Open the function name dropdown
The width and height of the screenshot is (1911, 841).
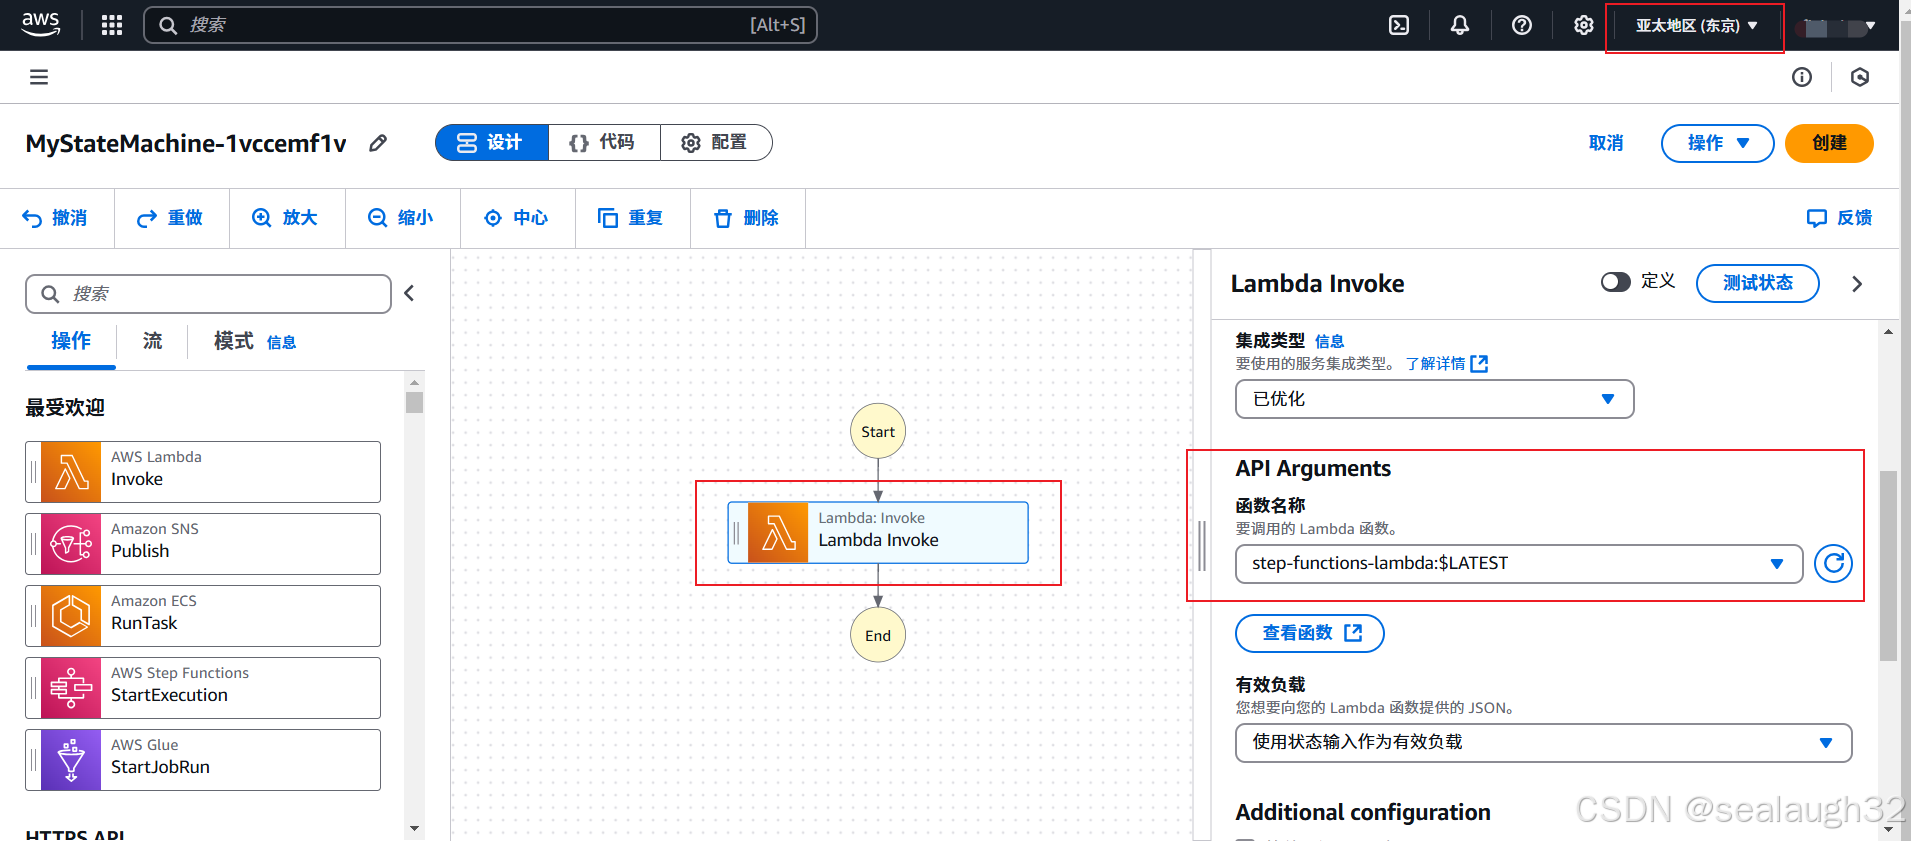(x=1519, y=564)
